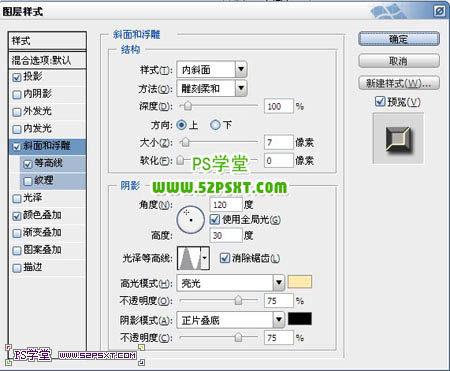This screenshot has height=371, width=450.
Task: Click the dialog close icon top-right
Action: [439, 11]
